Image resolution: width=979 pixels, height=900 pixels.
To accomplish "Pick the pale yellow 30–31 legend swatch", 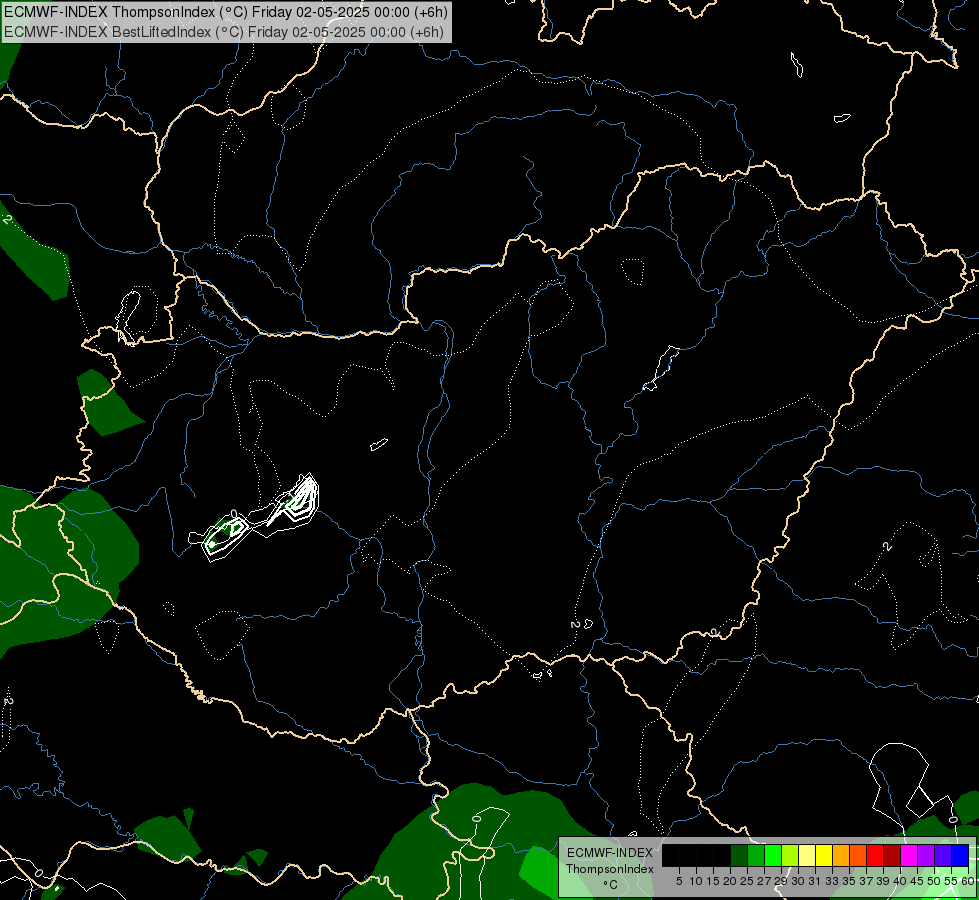I will 807,855.
